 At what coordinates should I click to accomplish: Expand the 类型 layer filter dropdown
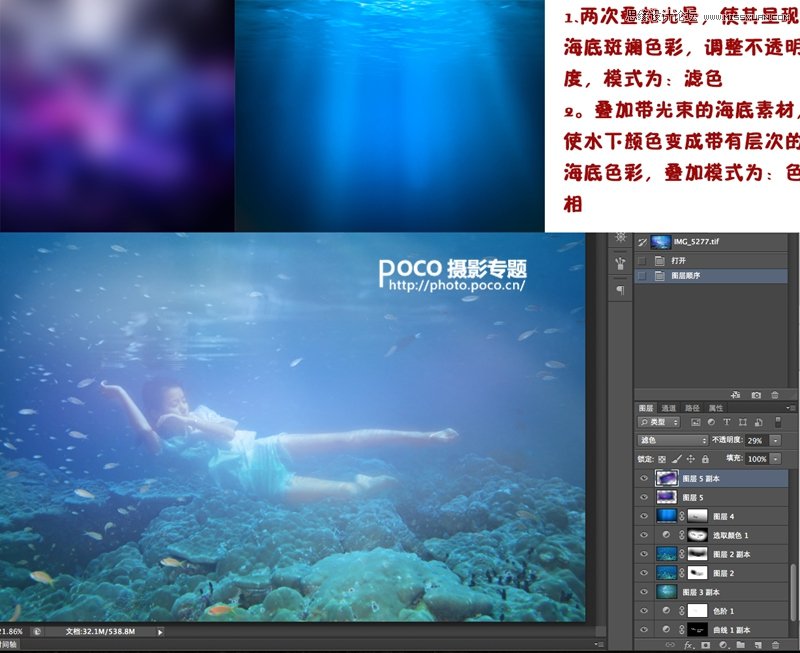click(x=660, y=423)
